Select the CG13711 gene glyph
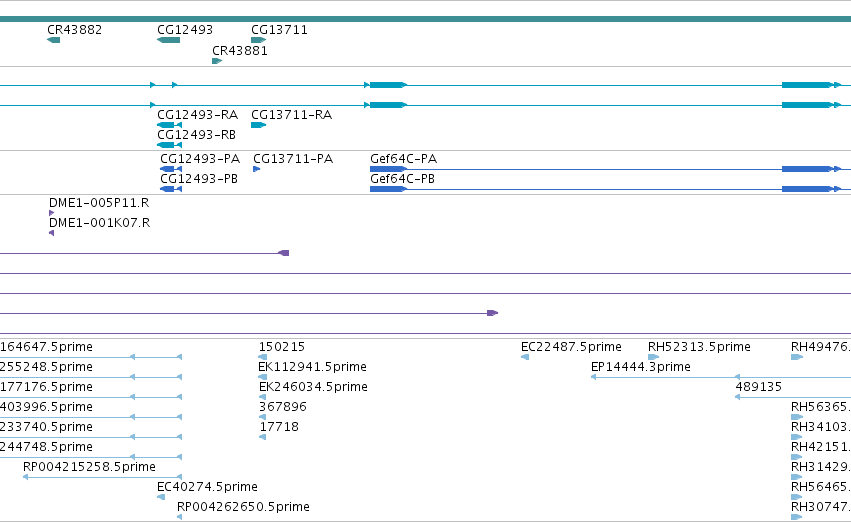 pyautogui.click(x=258, y=40)
